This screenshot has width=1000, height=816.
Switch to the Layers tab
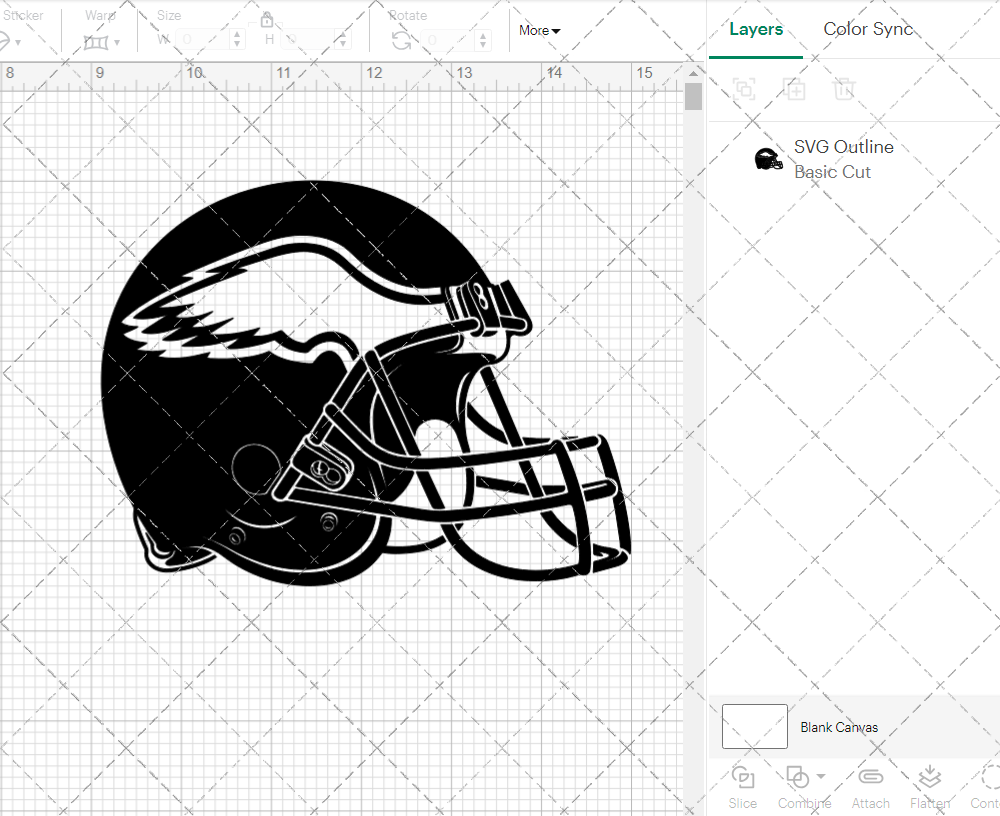756,29
